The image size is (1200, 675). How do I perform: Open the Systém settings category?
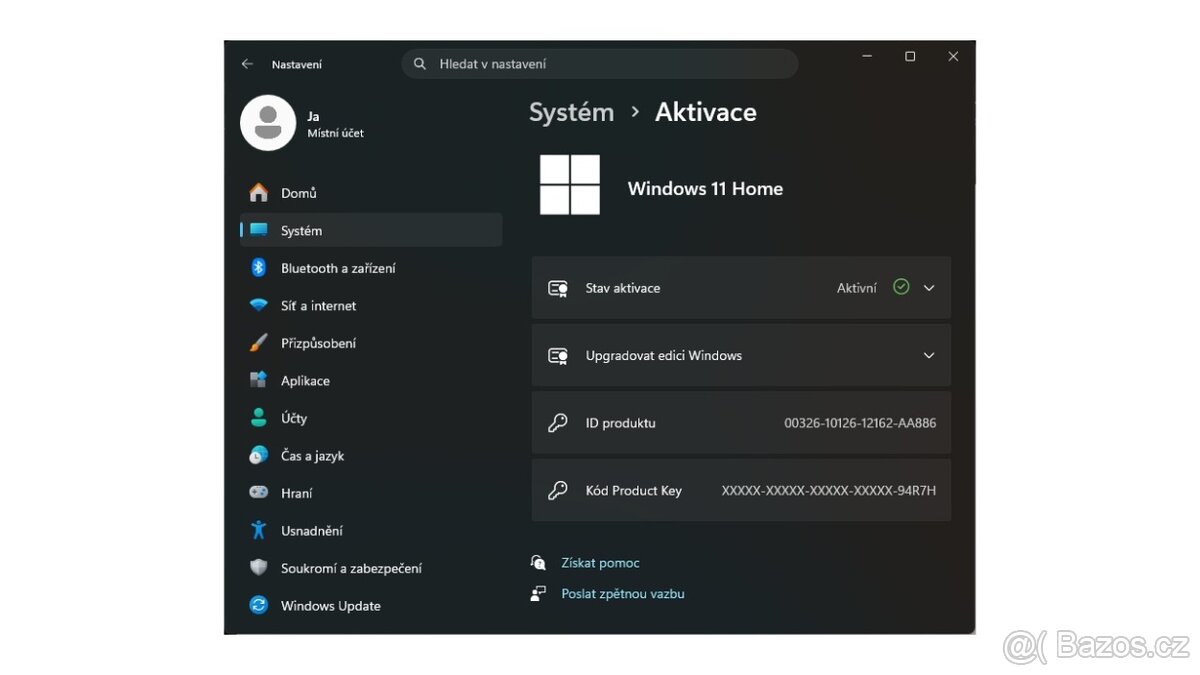click(x=371, y=231)
